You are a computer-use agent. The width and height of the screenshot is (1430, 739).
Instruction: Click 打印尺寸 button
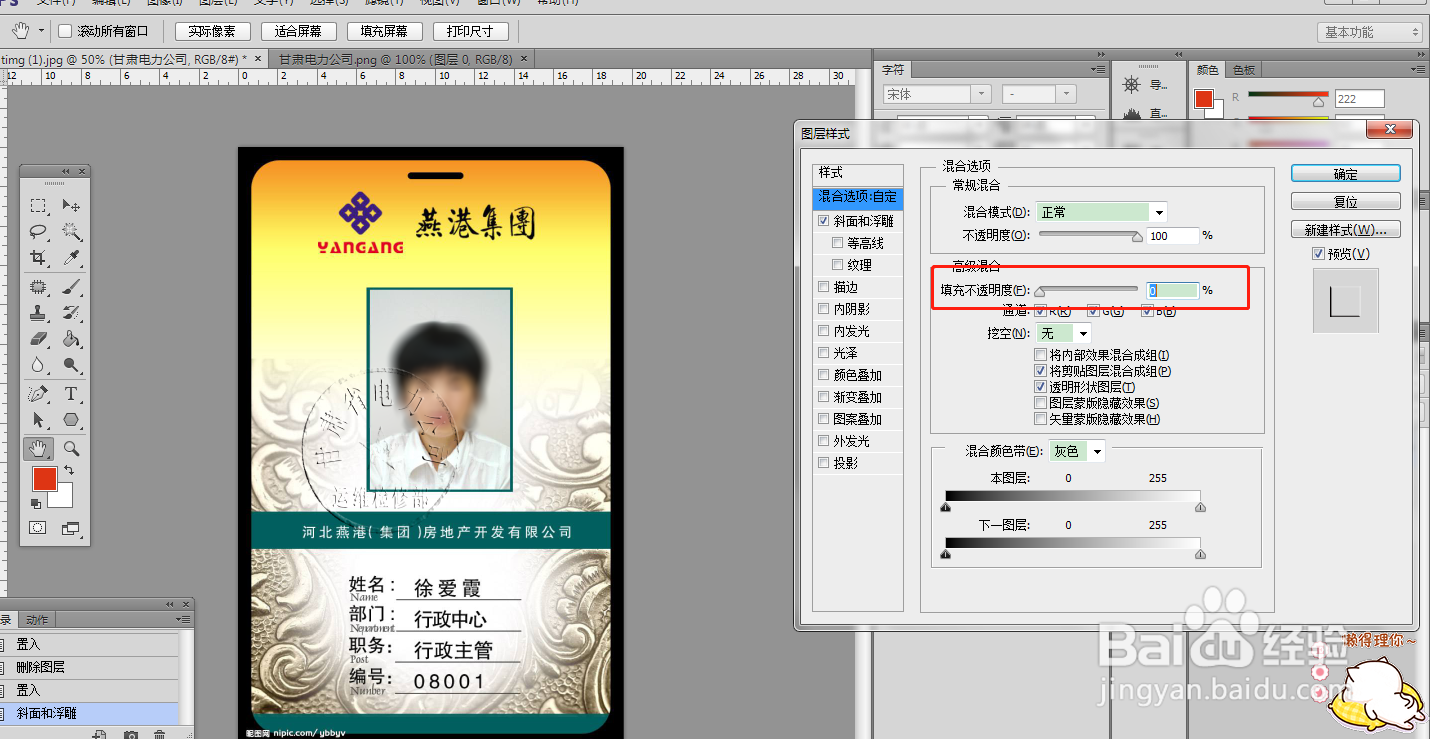click(470, 32)
